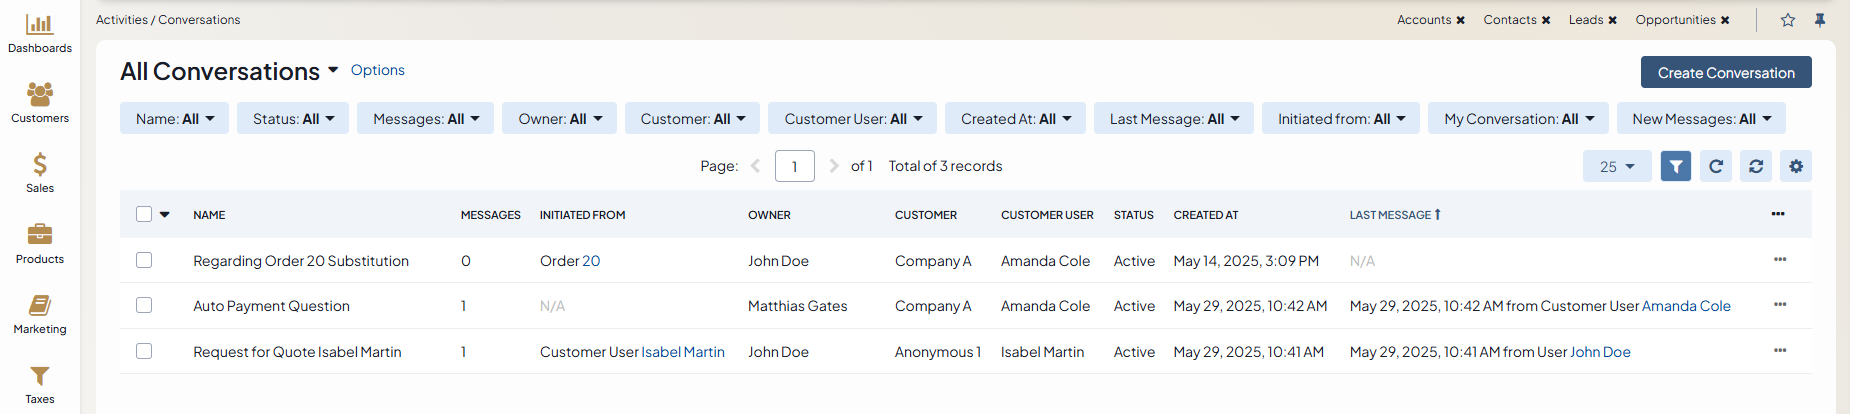Open the pinned Opportunities tab
1850x414 pixels.
pyautogui.click(x=1675, y=20)
